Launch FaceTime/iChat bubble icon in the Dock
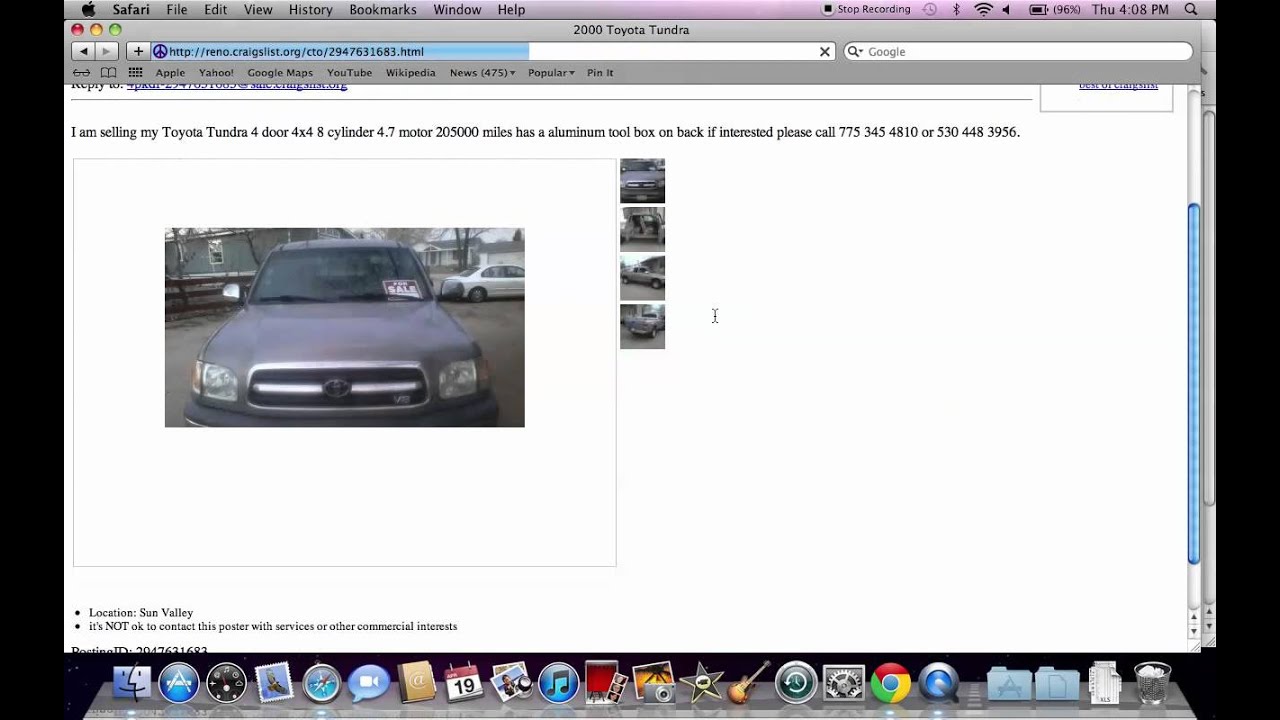 (x=368, y=684)
